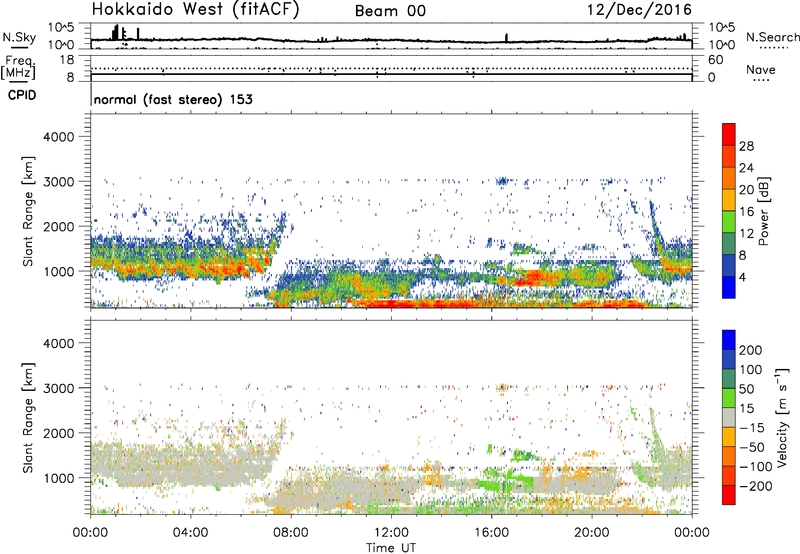Pick the bright blue bottom power colorbar segment
The width and height of the screenshot is (800, 554).
pos(729,288)
